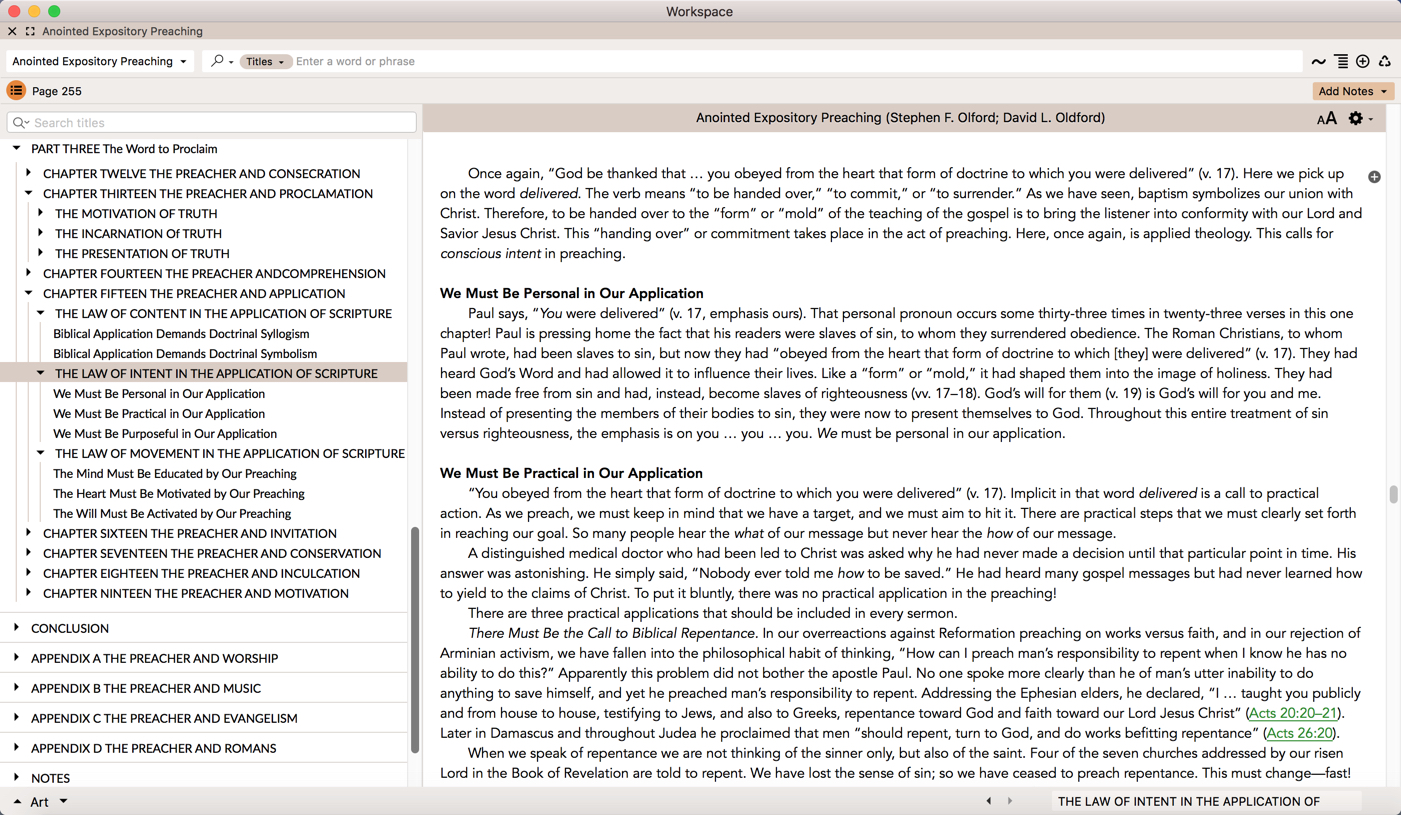1401x815 pixels.
Task: Click the search icon in Search titles field
Action: point(21,123)
